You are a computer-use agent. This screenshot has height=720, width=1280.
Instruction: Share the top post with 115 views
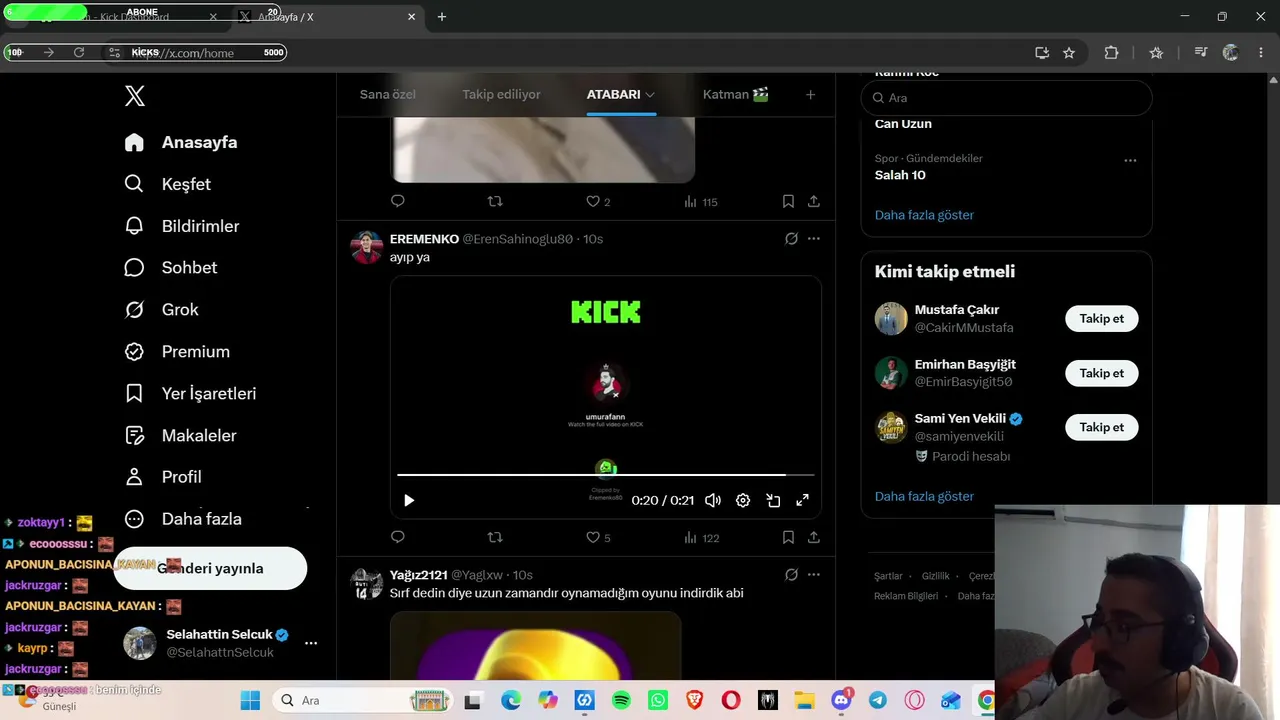814,201
